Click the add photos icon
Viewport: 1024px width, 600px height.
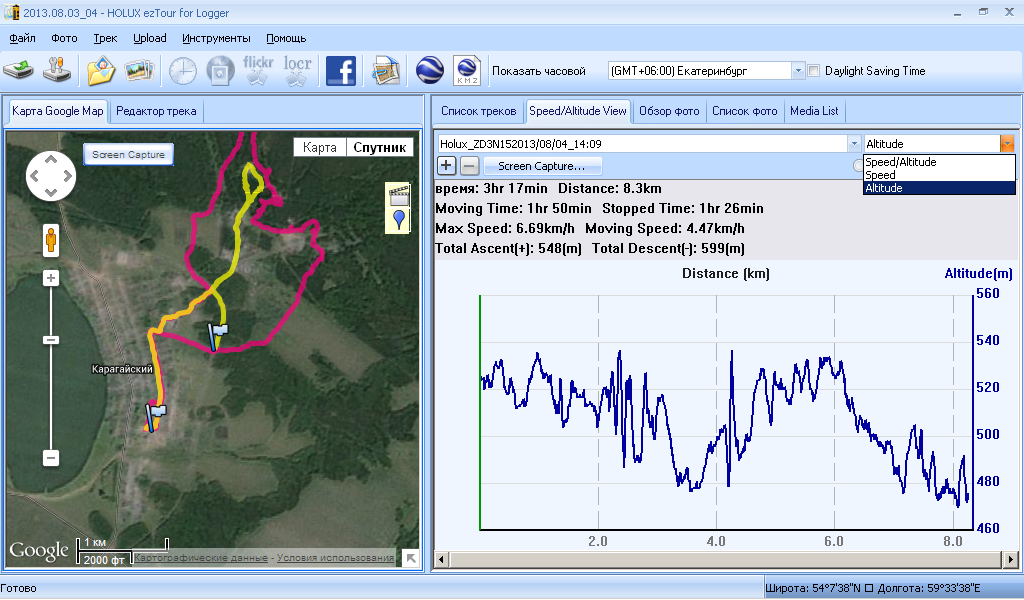pos(139,71)
